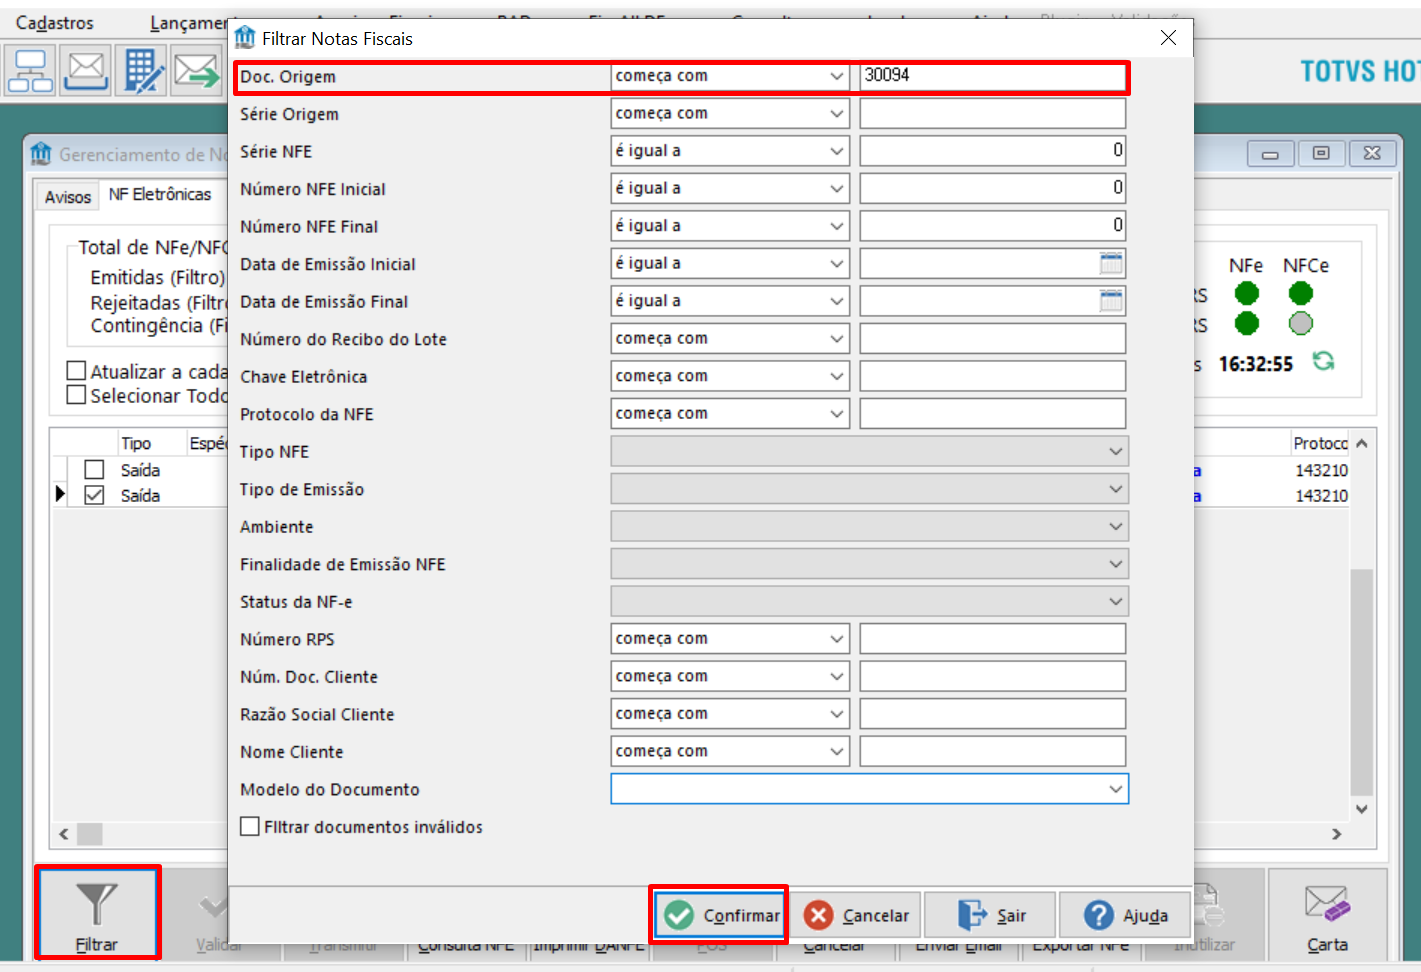Click the envelope mail toolbar icon
Image resolution: width=1421 pixels, height=972 pixels.
coord(86,71)
